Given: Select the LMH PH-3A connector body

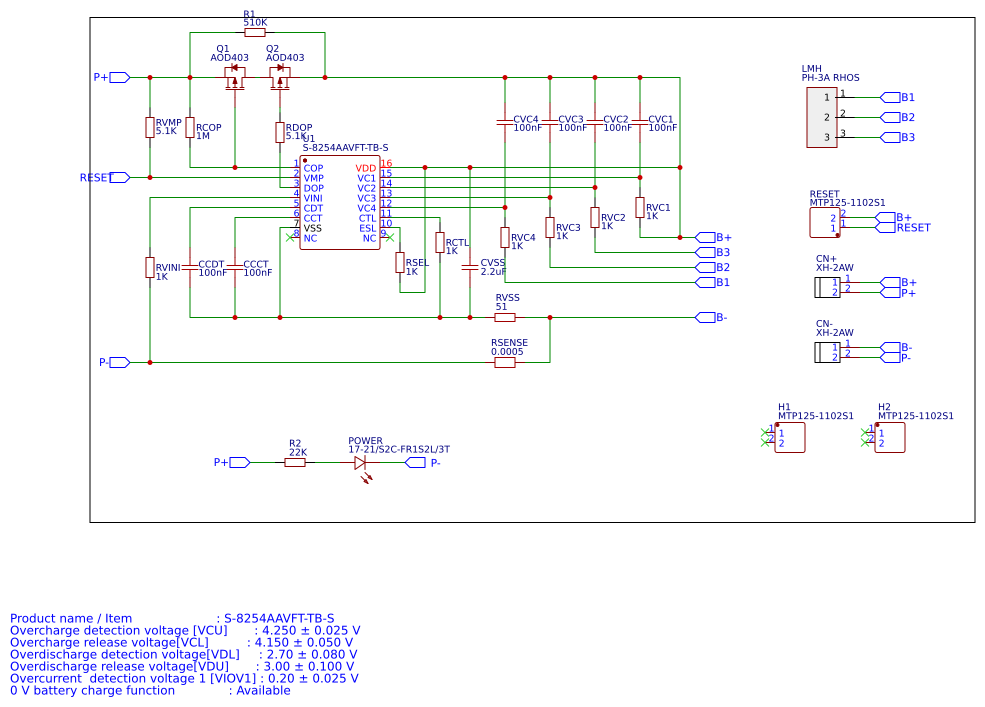Looking at the screenshot, I should pos(821,117).
